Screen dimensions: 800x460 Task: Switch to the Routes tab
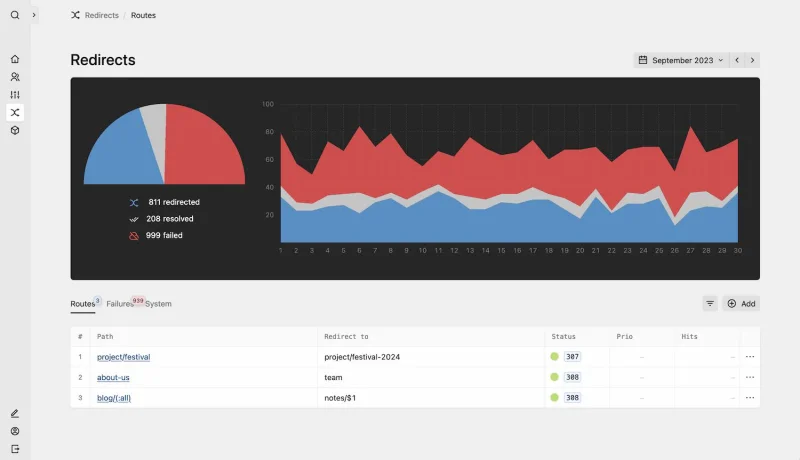pos(83,303)
